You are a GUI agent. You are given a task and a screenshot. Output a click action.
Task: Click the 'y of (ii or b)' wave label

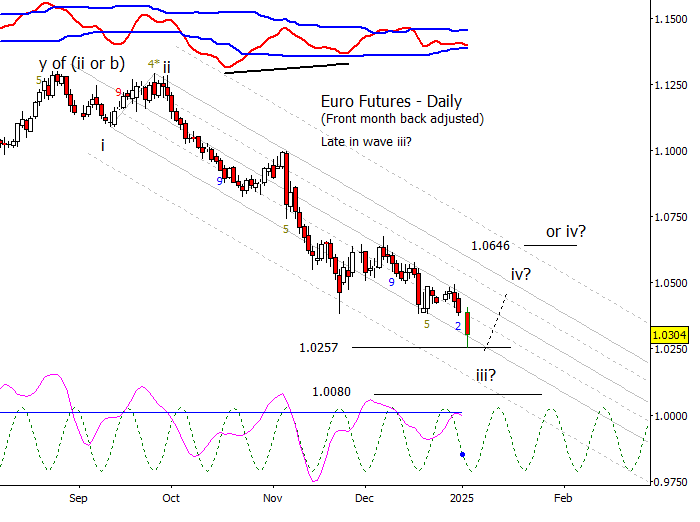[82, 63]
